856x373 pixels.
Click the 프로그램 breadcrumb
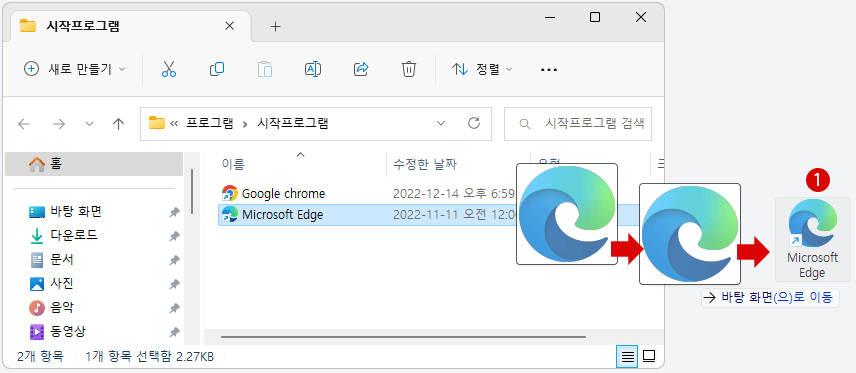coord(210,123)
